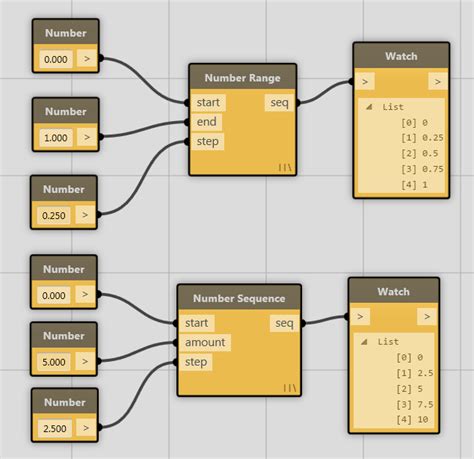The image size is (474, 459).
Task: Click output port of Number node 5.000
Action: (85, 361)
